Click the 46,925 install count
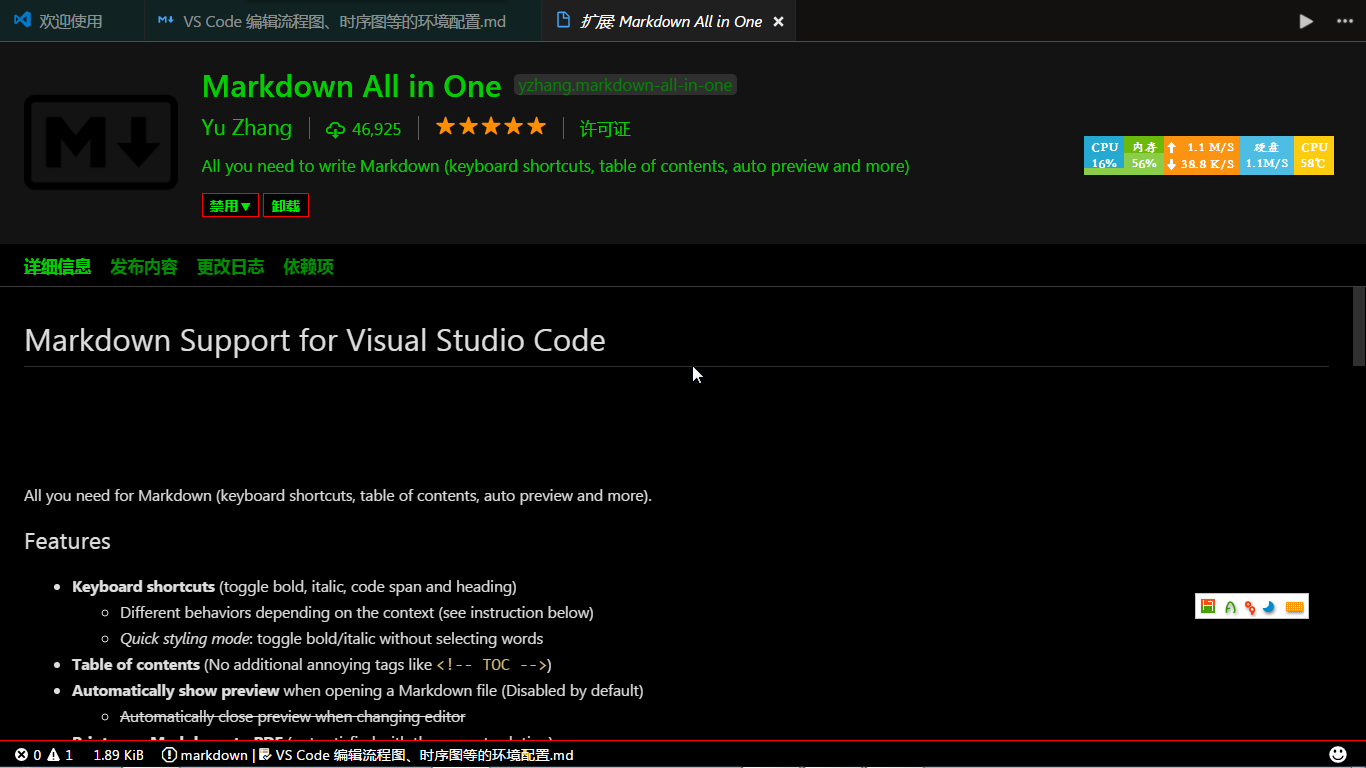Viewport: 1366px width, 768px height. pos(376,129)
